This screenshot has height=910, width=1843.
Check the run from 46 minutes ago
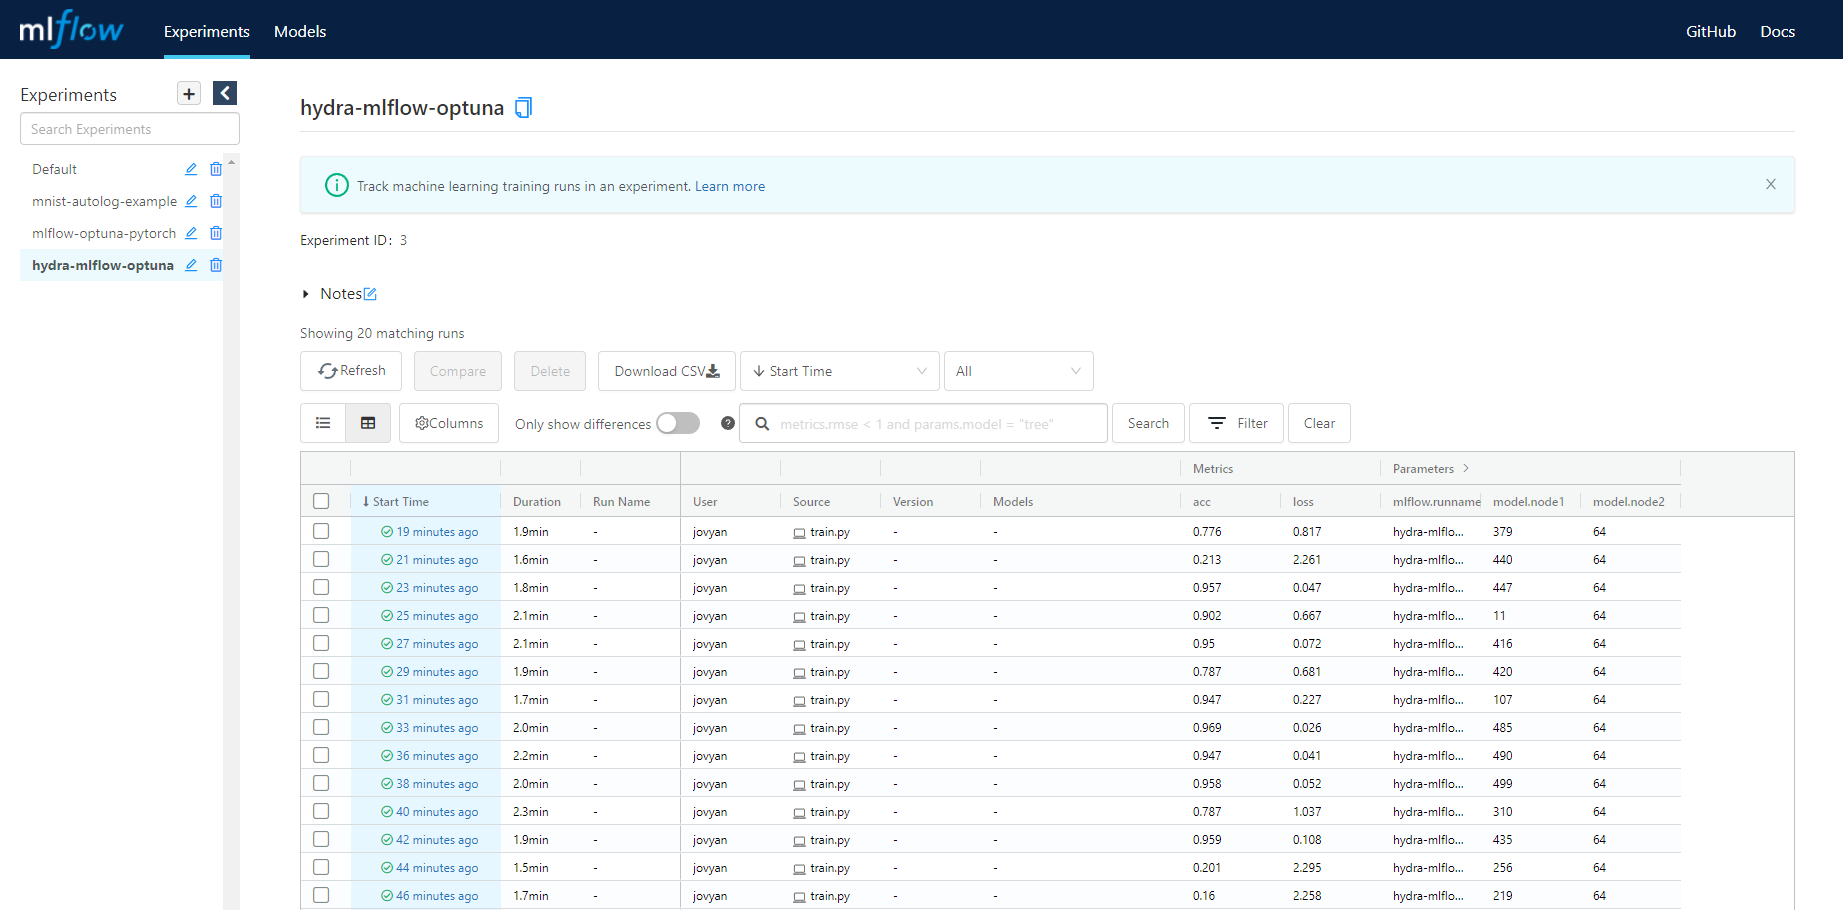321,895
